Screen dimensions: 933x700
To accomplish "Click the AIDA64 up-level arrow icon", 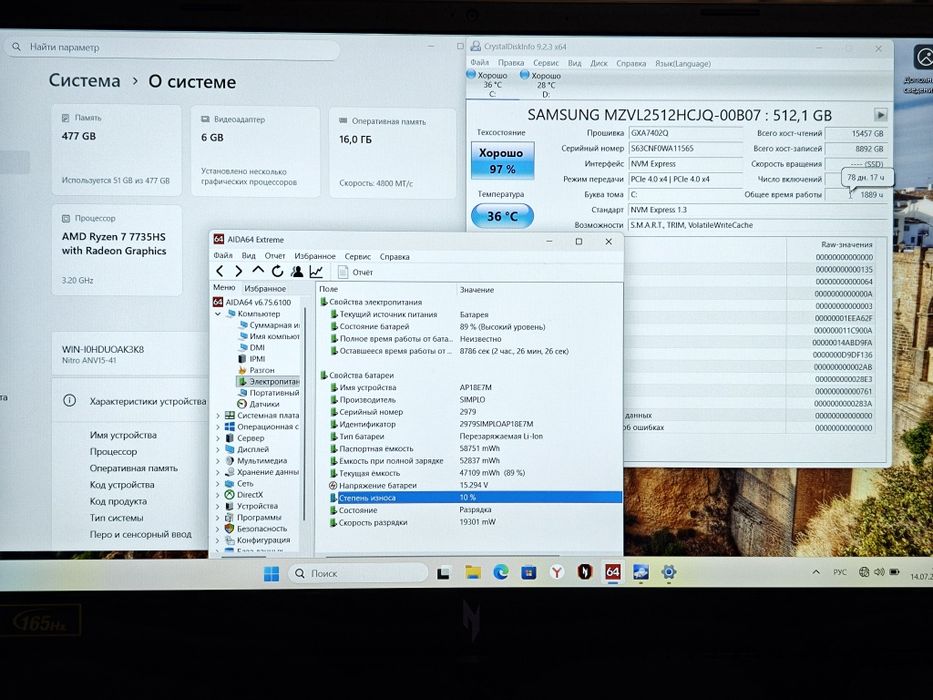I will 258,271.
